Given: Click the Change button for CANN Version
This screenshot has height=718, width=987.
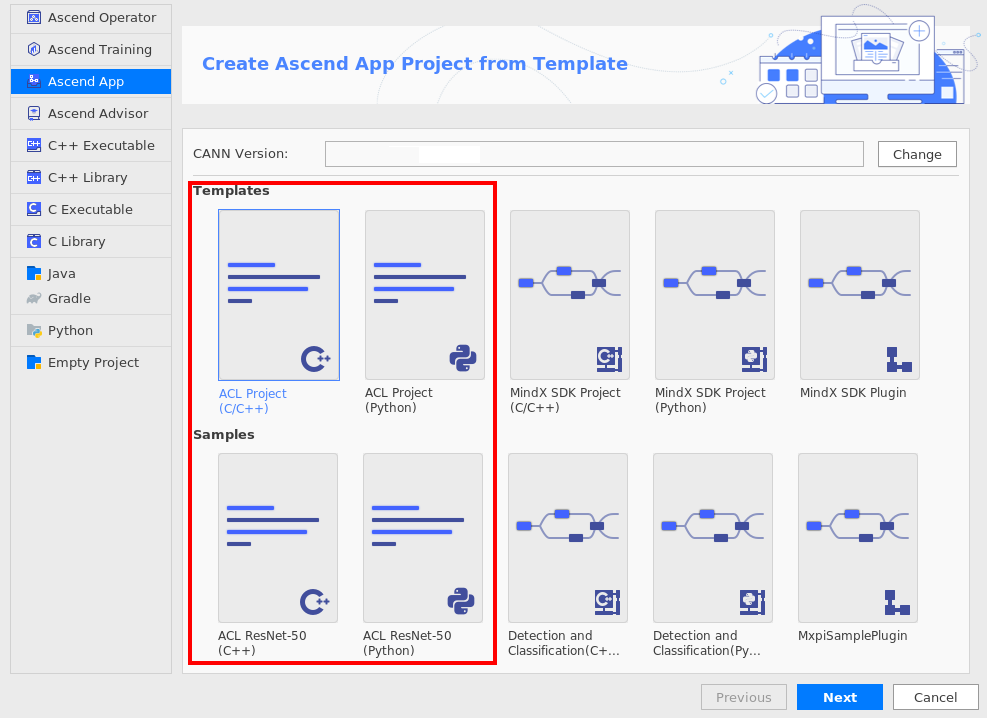Looking at the screenshot, I should (x=917, y=154).
